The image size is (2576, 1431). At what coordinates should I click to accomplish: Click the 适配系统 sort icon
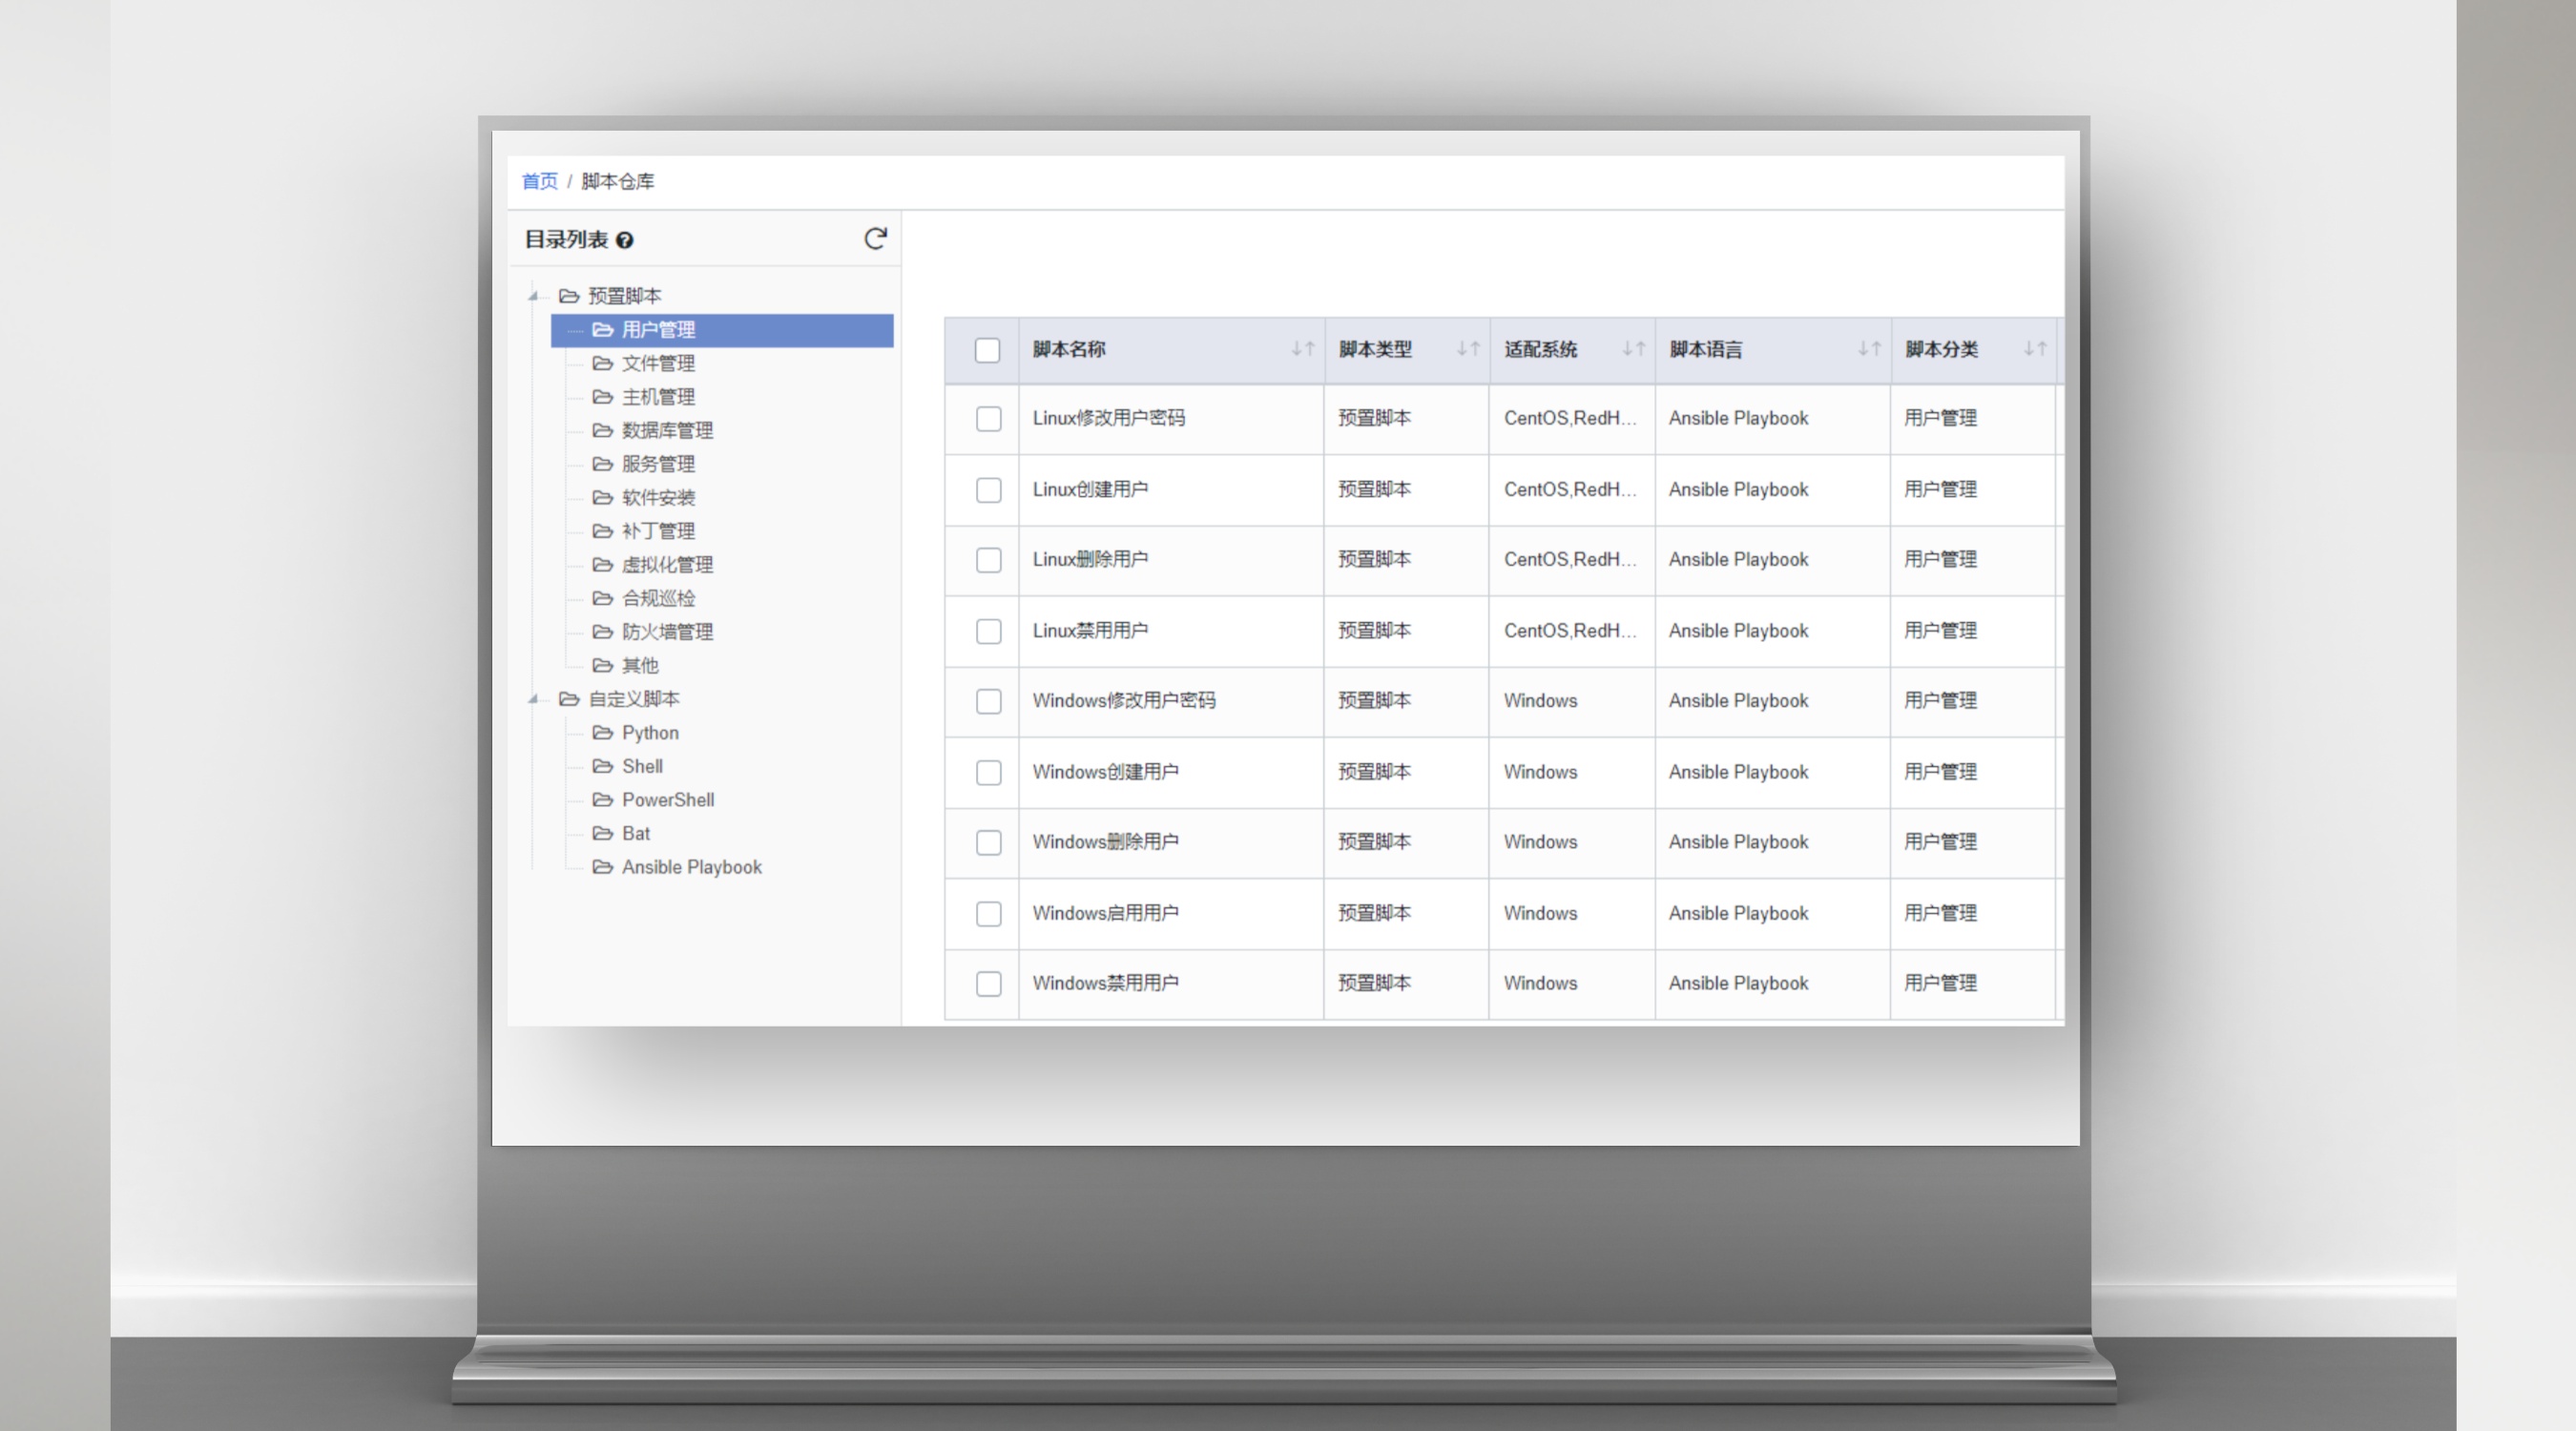click(1631, 349)
